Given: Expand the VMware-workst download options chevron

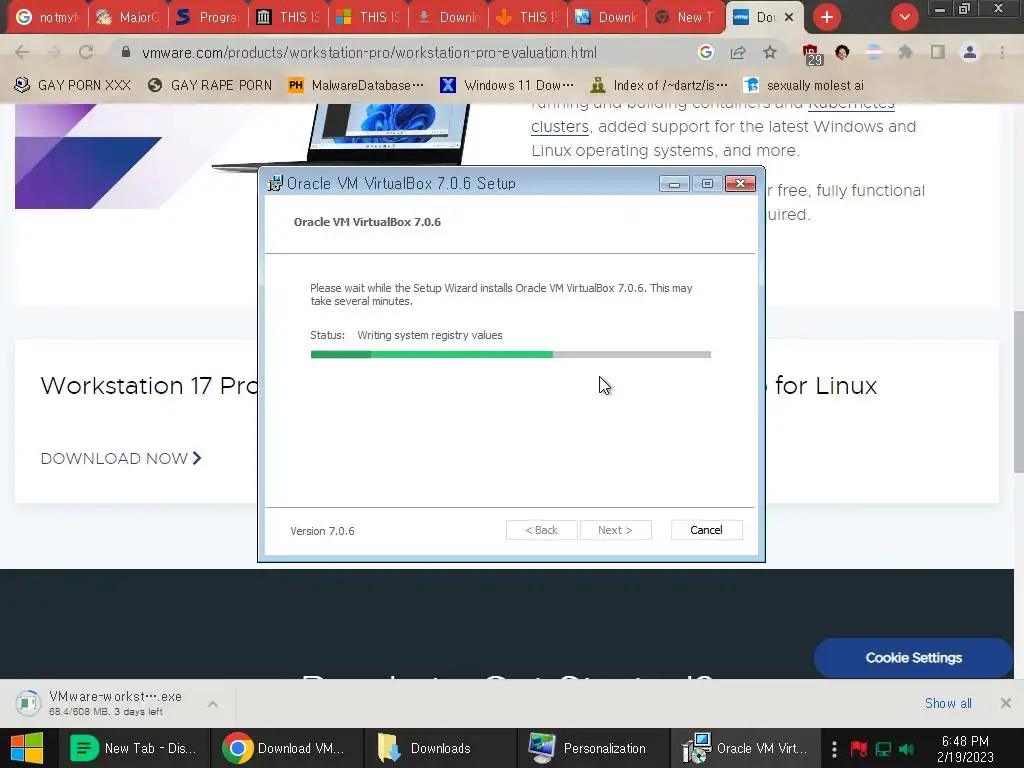Looking at the screenshot, I should (212, 703).
